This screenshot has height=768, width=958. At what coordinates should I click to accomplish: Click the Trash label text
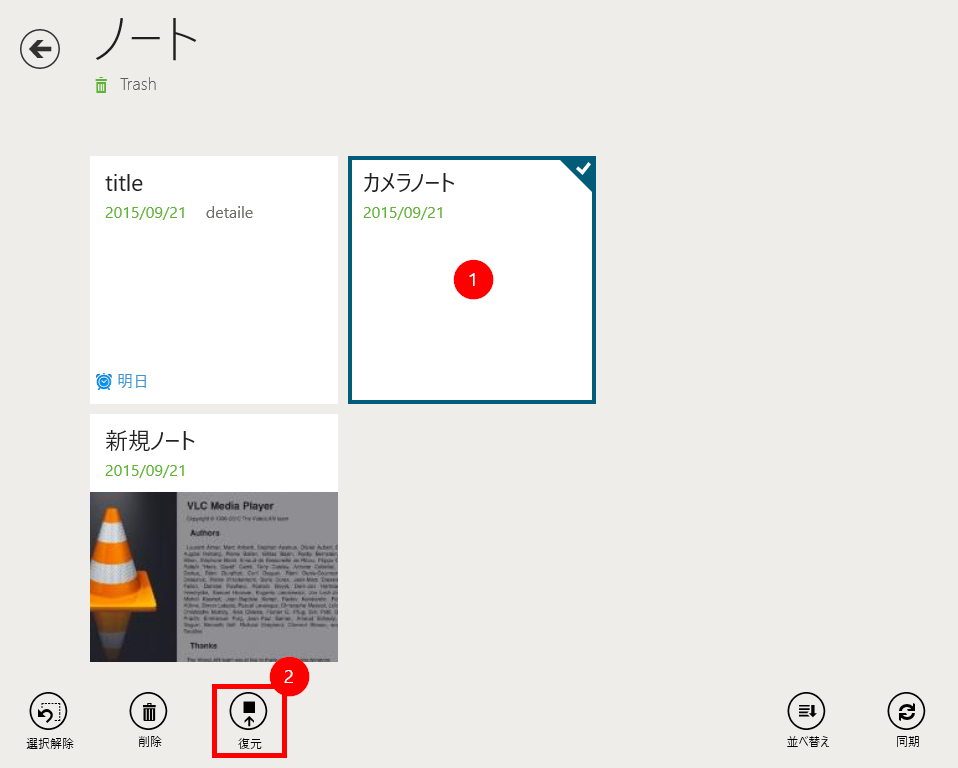pyautogui.click(x=138, y=84)
